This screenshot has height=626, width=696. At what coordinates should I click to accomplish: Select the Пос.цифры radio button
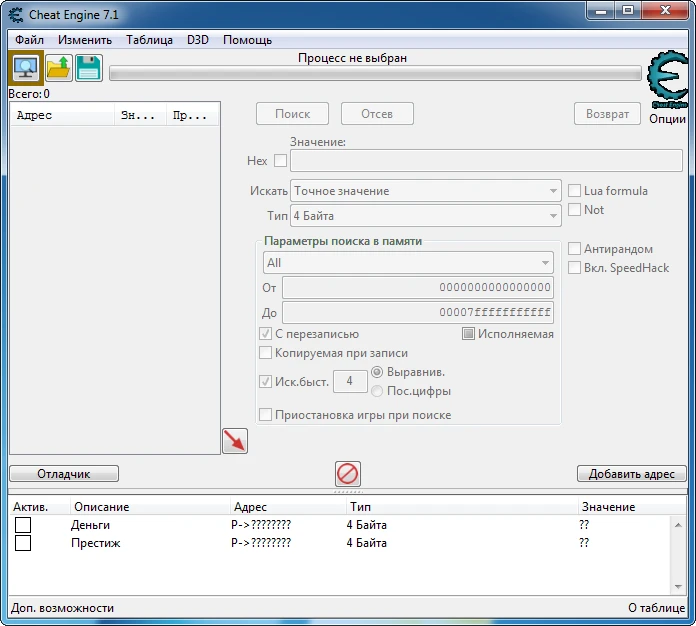pos(377,391)
